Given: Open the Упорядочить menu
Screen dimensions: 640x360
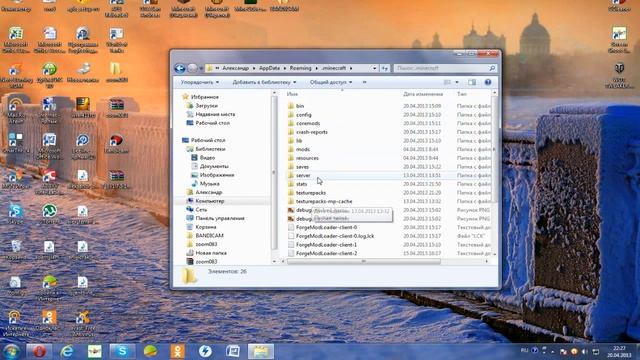Looking at the screenshot, I should point(200,82).
